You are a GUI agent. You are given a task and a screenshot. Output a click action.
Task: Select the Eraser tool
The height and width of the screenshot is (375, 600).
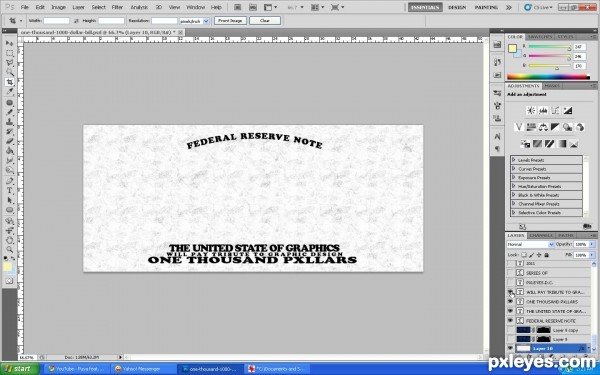point(10,141)
